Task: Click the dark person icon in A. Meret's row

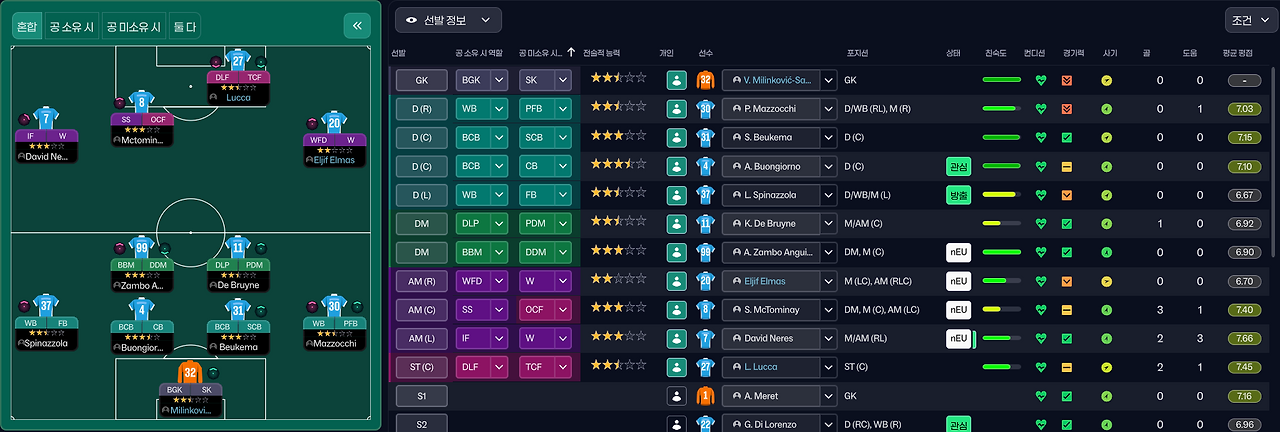Action: coord(677,395)
